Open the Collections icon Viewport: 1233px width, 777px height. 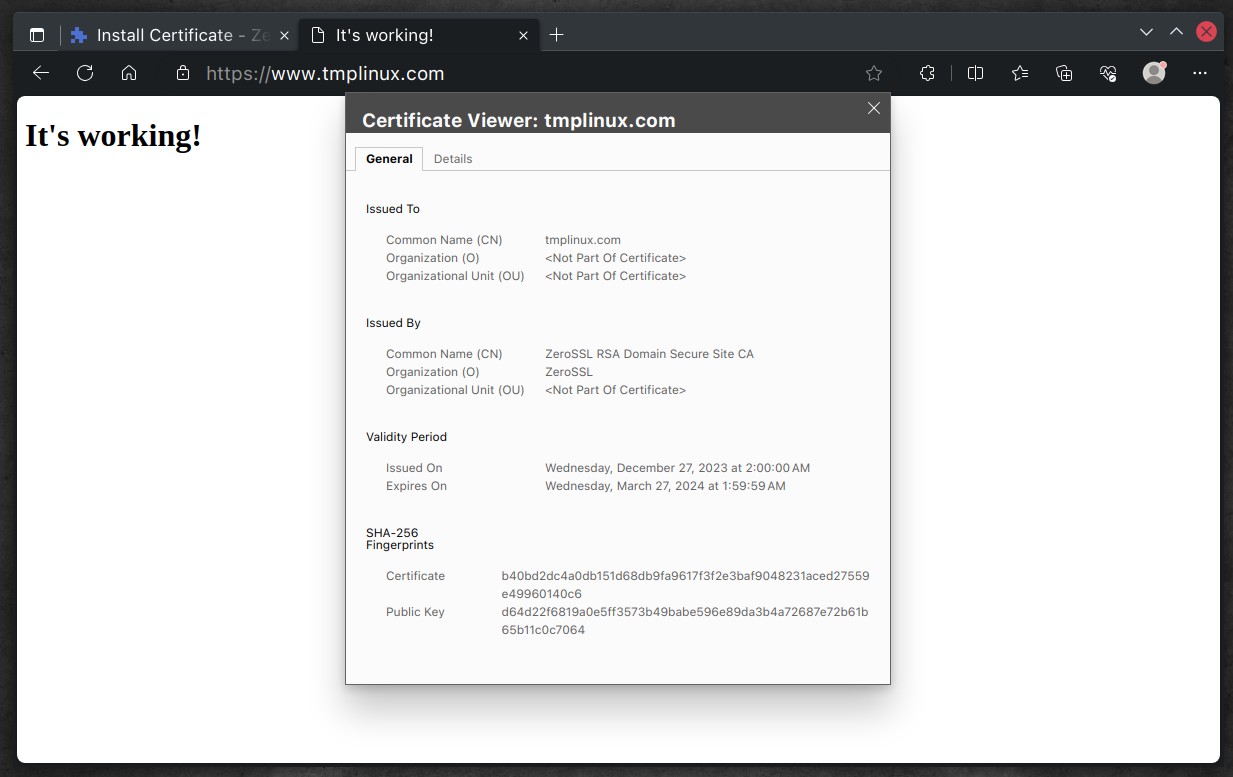click(1064, 73)
